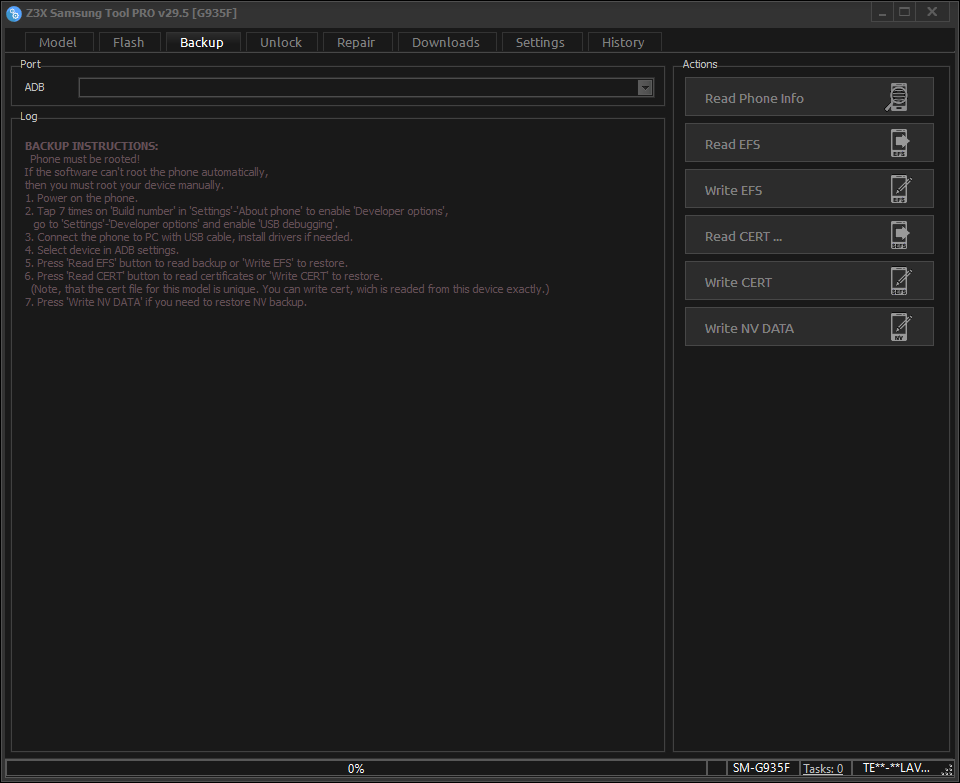Open the Flash tab
Viewport: 960px width, 783px height.
pyautogui.click(x=129, y=42)
